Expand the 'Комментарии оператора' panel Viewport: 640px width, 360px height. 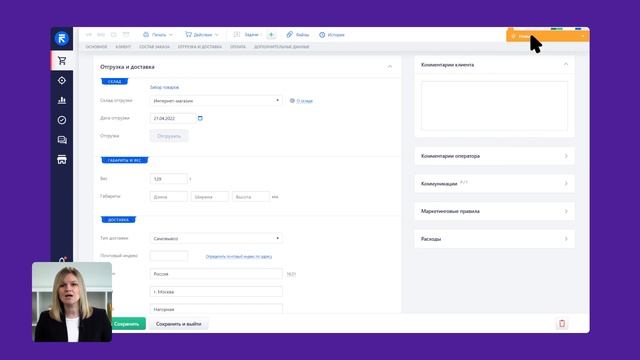tap(494, 156)
